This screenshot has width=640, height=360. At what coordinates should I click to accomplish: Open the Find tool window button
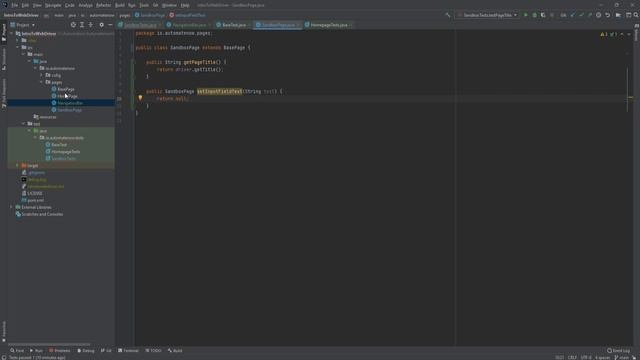(x=17, y=351)
